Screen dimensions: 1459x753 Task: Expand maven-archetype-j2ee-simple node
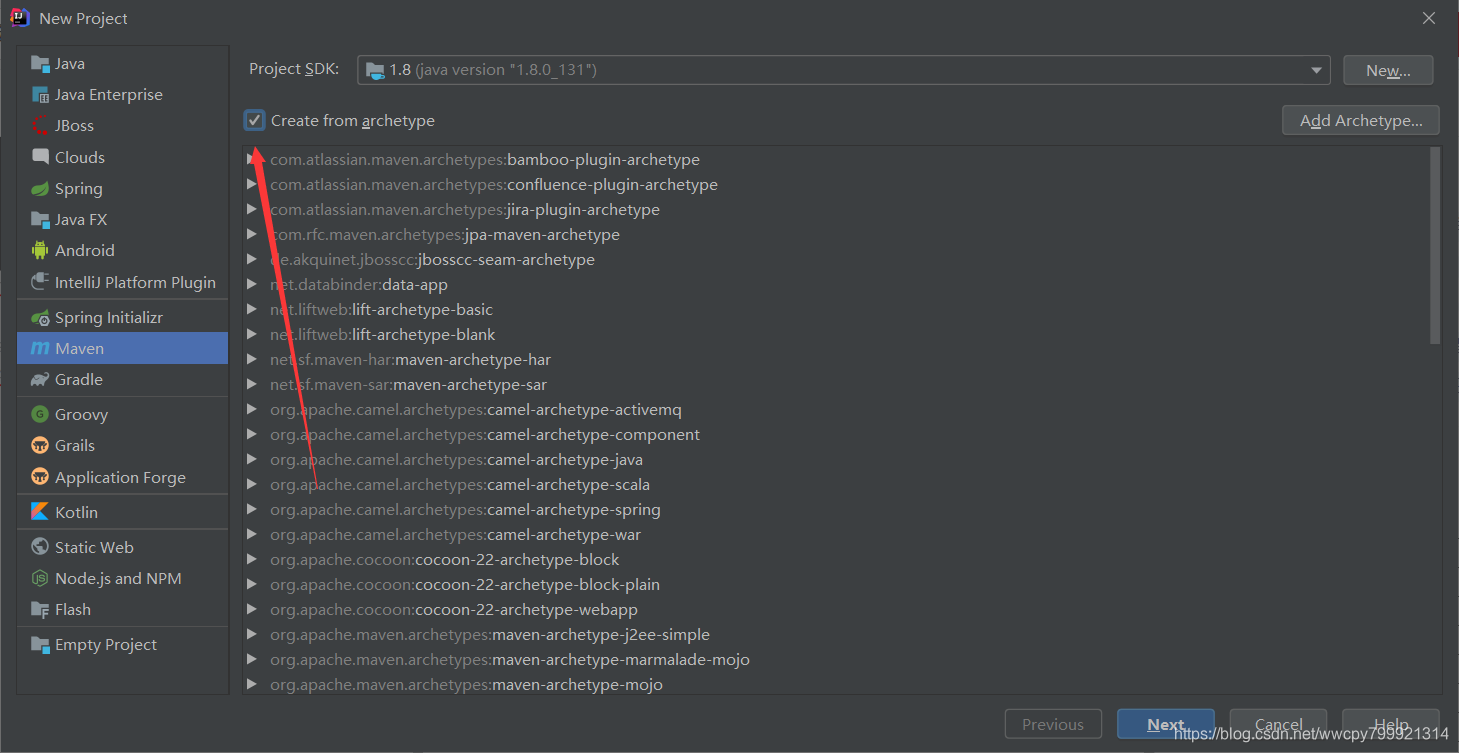252,635
